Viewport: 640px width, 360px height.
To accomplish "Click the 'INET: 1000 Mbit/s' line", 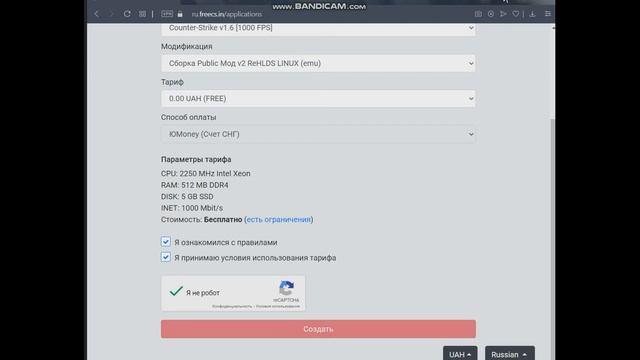I will tap(192, 208).
